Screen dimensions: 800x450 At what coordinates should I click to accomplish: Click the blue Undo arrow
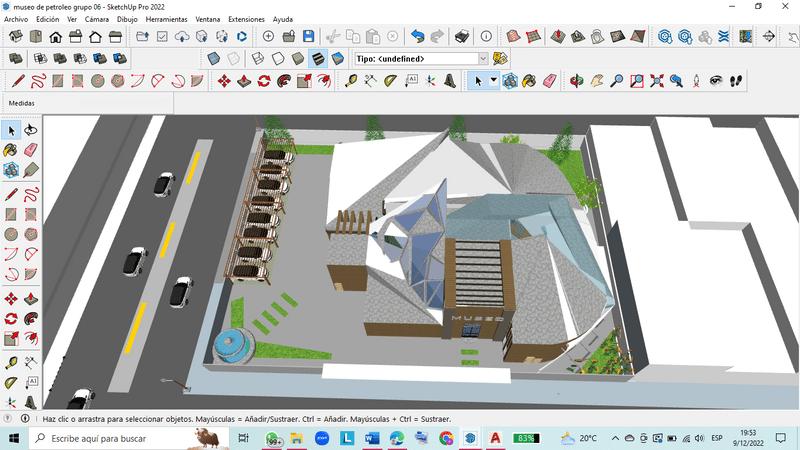pos(417,36)
